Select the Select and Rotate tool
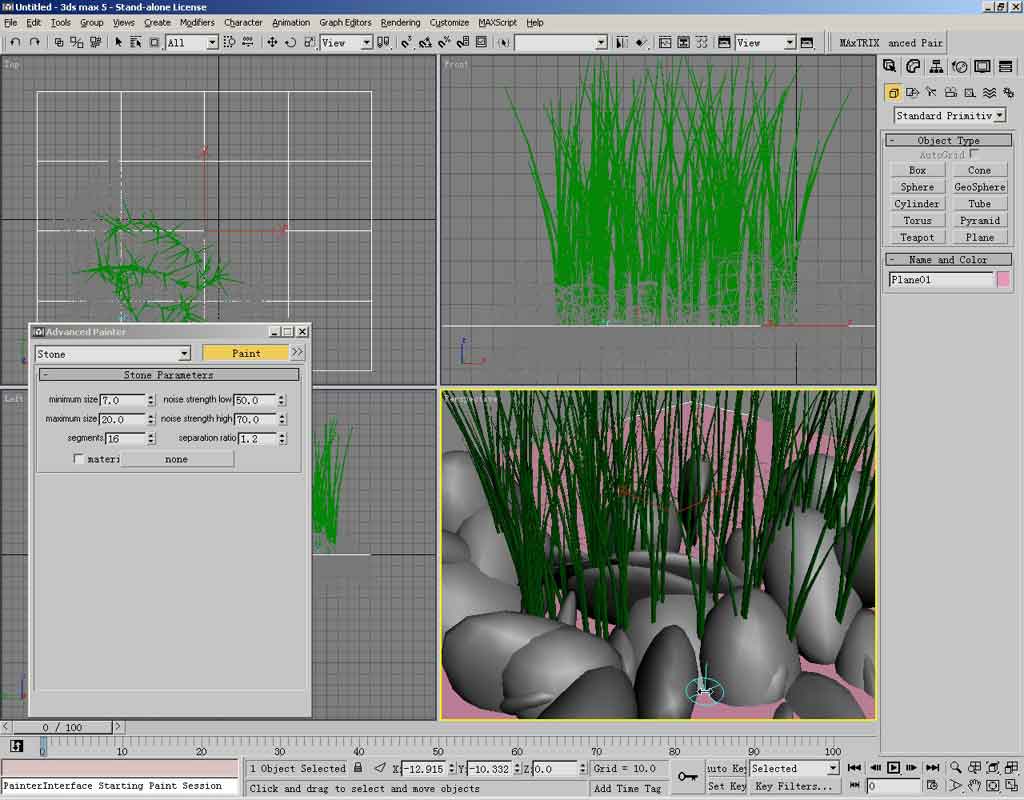 pos(290,42)
